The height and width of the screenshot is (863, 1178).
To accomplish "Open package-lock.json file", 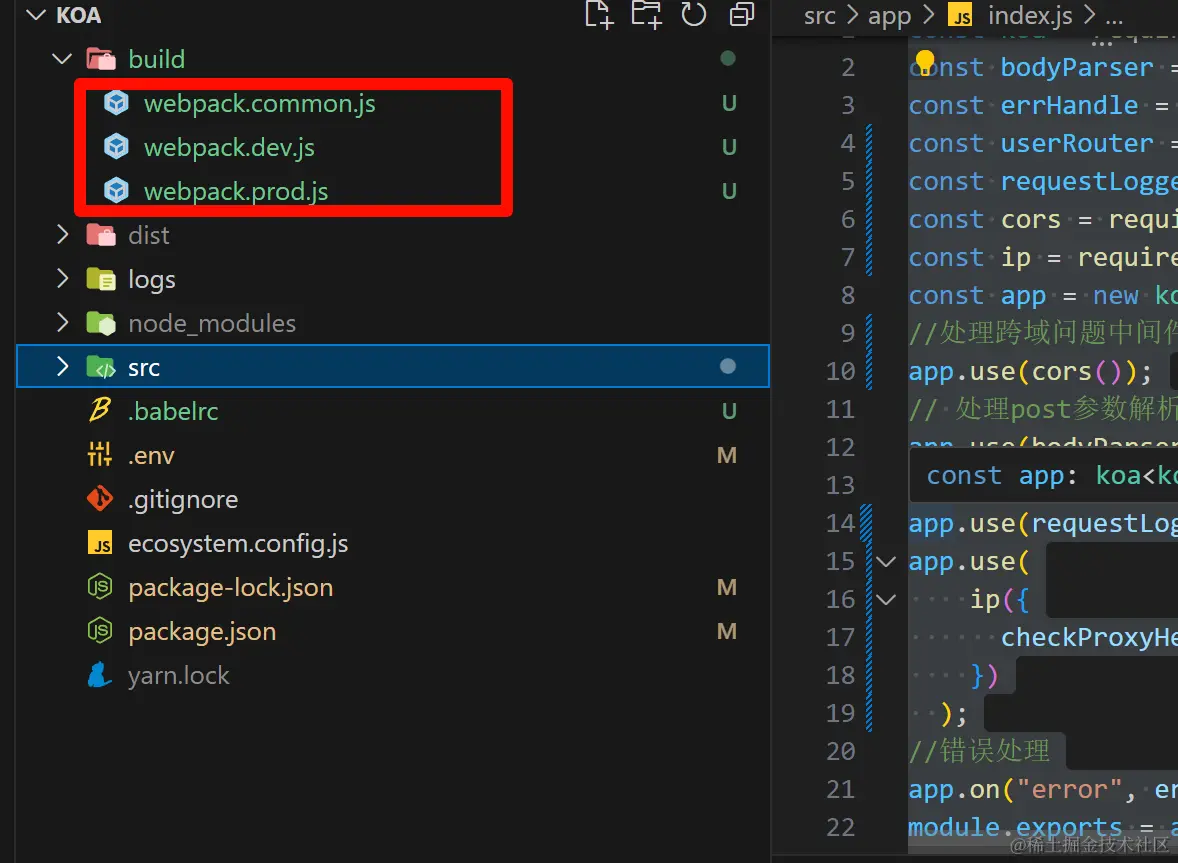I will 231,587.
